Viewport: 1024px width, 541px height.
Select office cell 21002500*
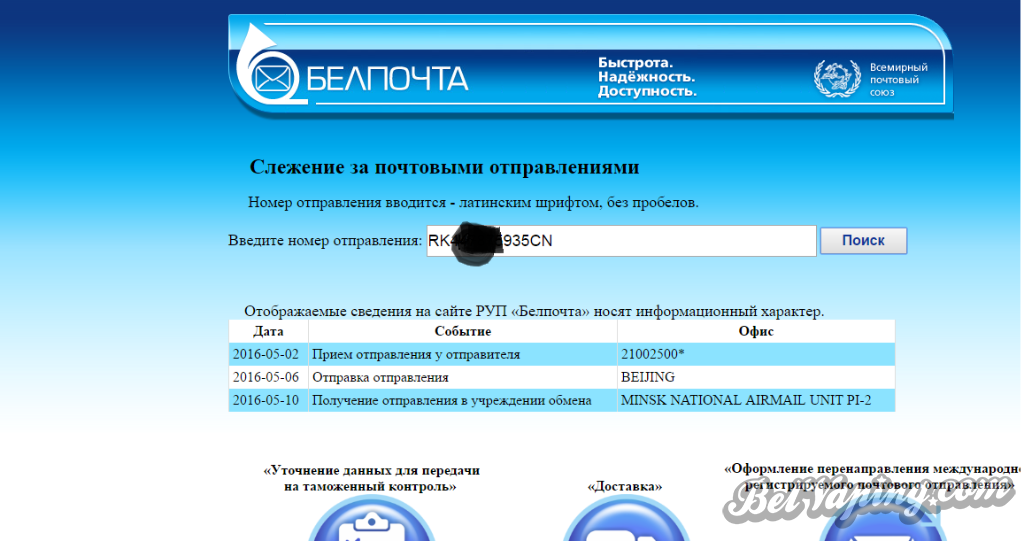click(756, 354)
